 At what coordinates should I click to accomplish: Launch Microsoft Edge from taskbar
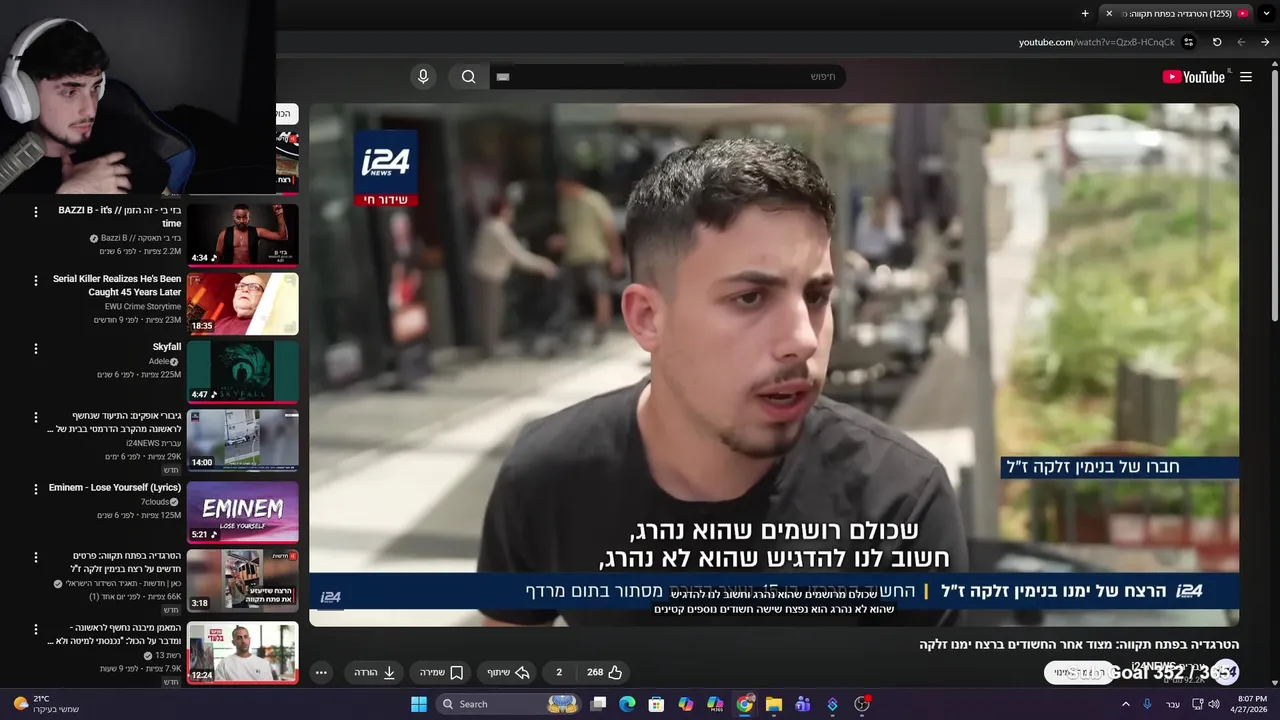pyautogui.click(x=627, y=704)
